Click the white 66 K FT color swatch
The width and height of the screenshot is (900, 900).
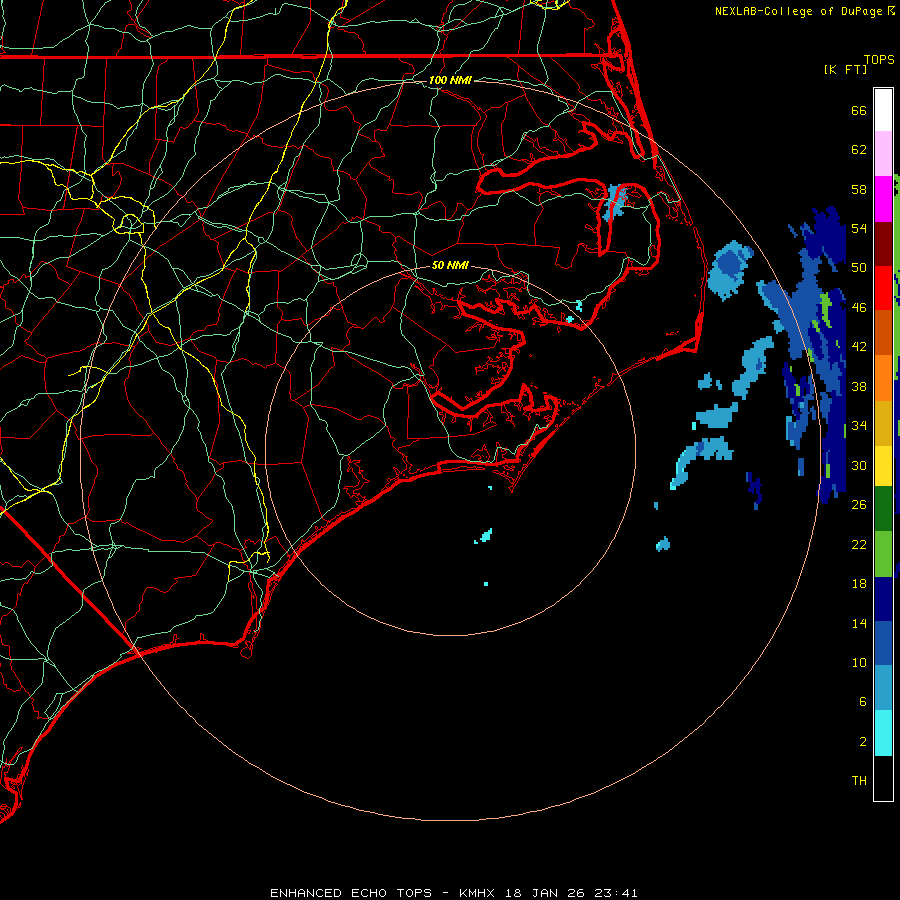point(883,110)
